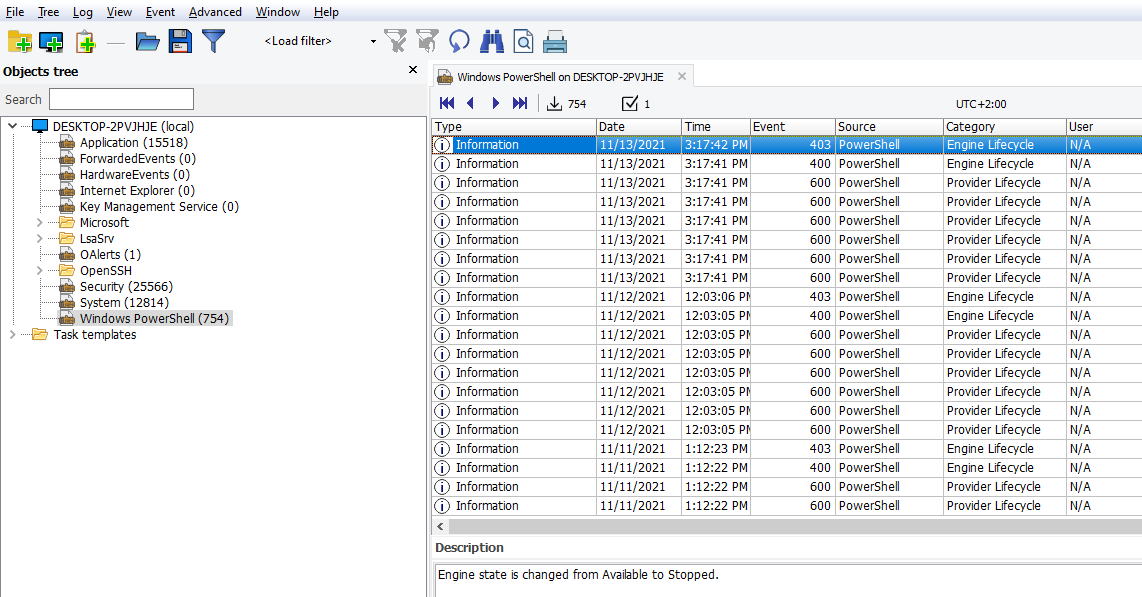Click the Add computer toolbar icon
Screen dimensions: 1142x597
[51, 41]
